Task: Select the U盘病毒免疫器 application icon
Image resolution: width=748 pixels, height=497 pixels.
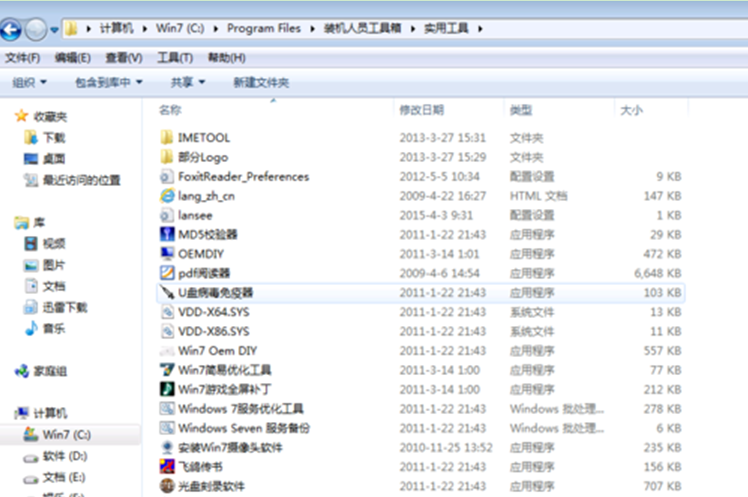Action: pyautogui.click(x=166, y=292)
